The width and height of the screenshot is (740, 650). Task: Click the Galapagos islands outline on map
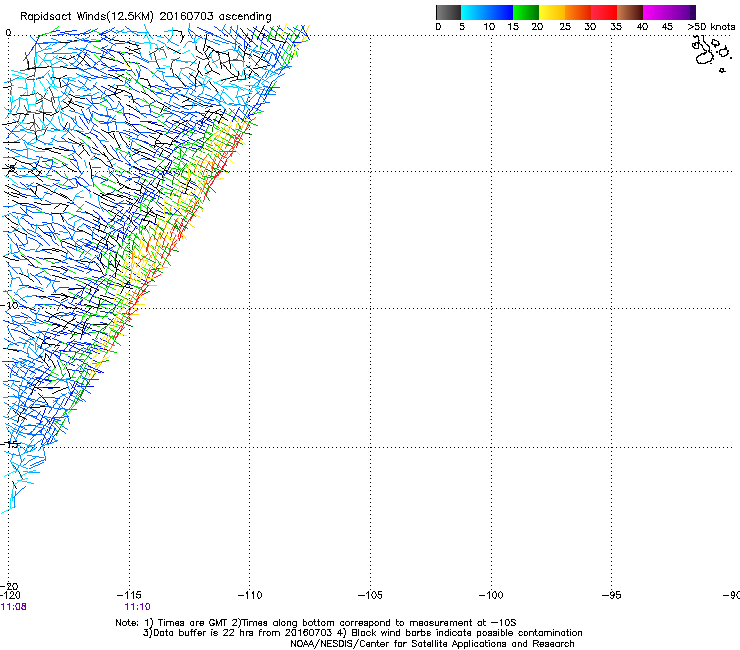click(711, 53)
